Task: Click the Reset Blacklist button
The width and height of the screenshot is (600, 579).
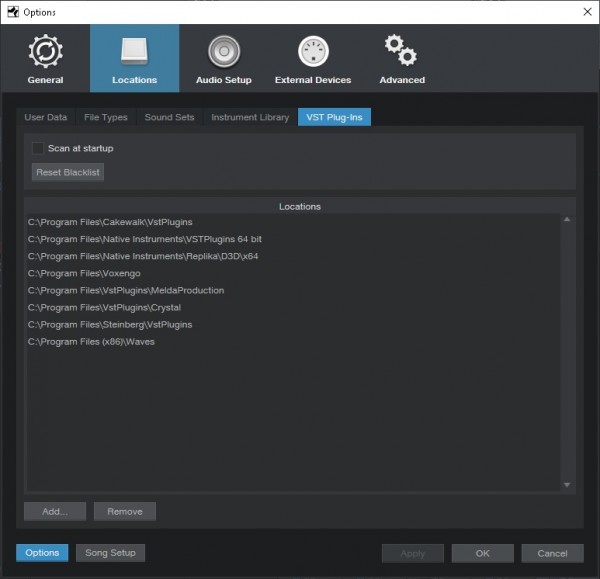Action: [68, 172]
